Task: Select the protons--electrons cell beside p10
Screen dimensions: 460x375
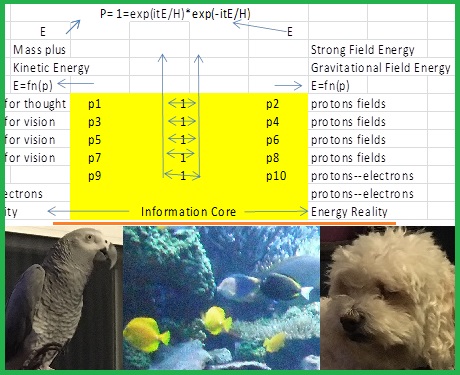Action: (362, 176)
